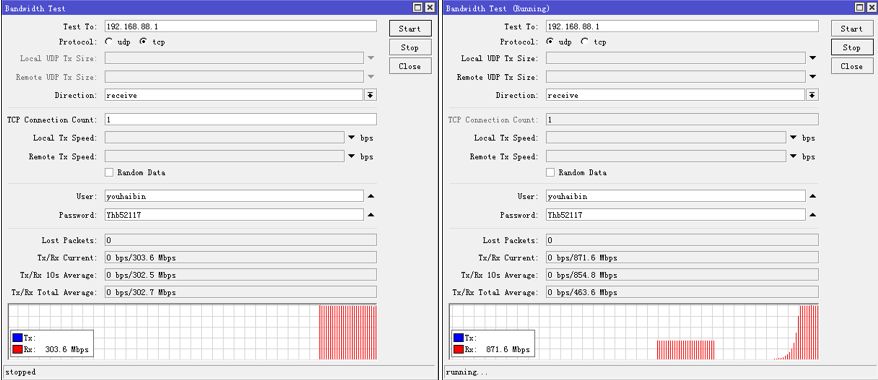Click Test To address field in running window
878x380 pixels.
click(682, 26)
